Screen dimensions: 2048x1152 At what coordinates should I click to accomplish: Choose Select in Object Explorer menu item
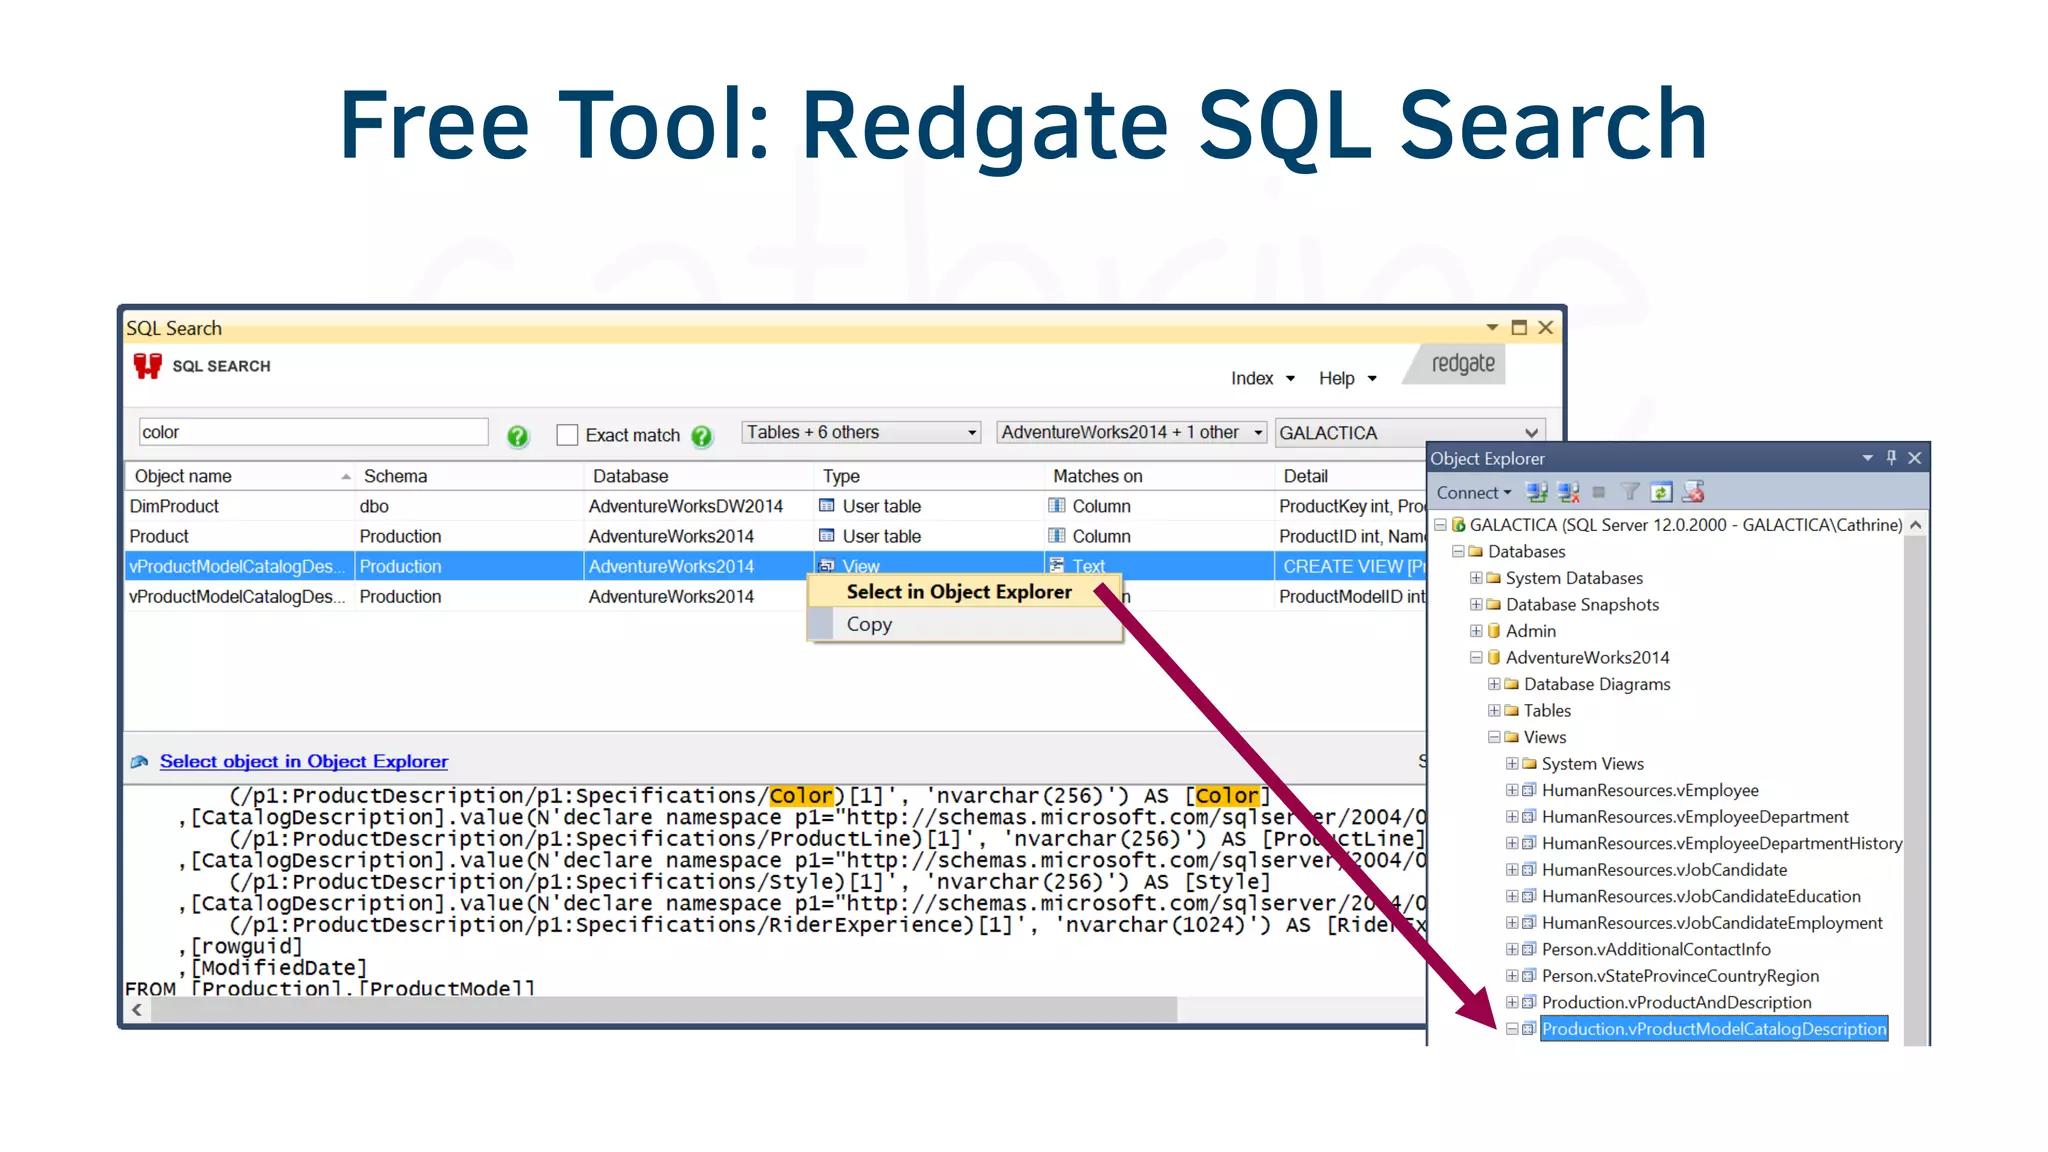click(964, 592)
